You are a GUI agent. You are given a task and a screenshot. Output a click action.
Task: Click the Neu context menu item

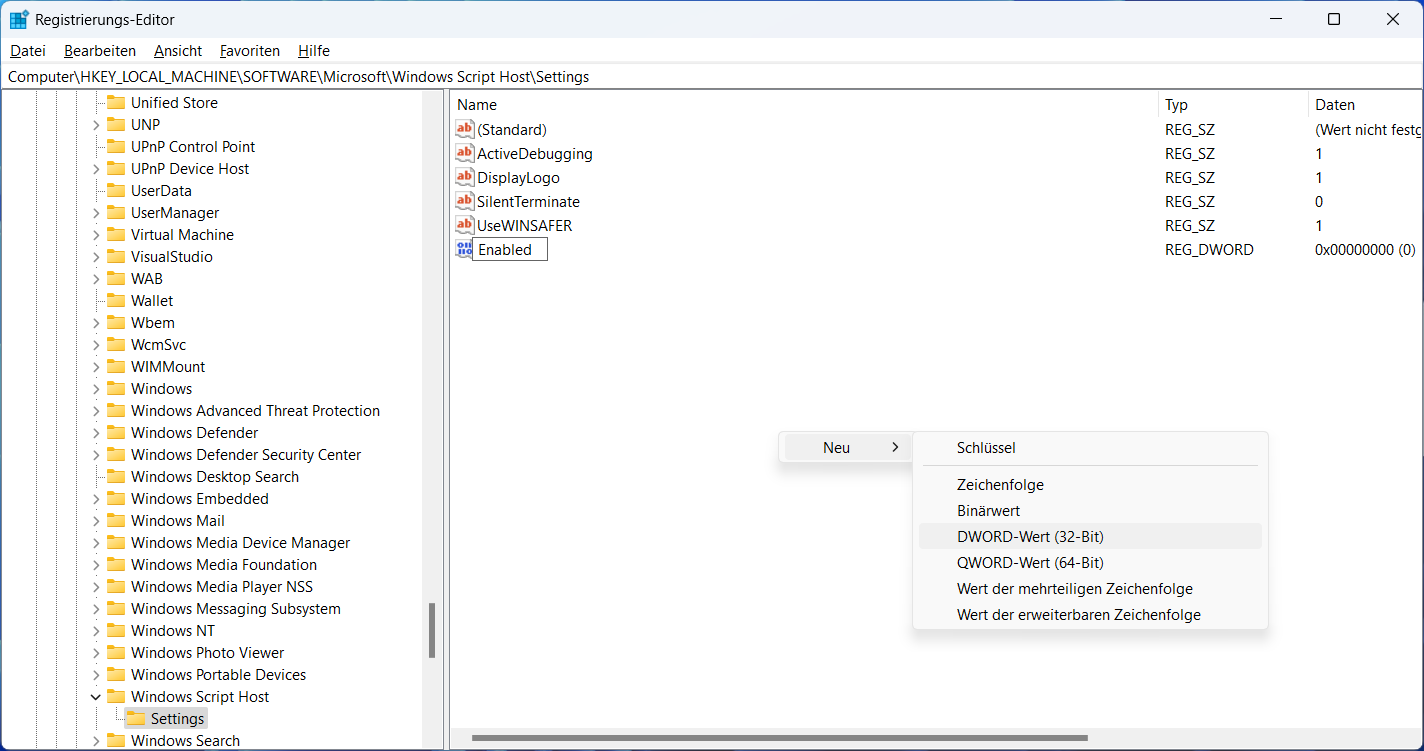tap(846, 448)
